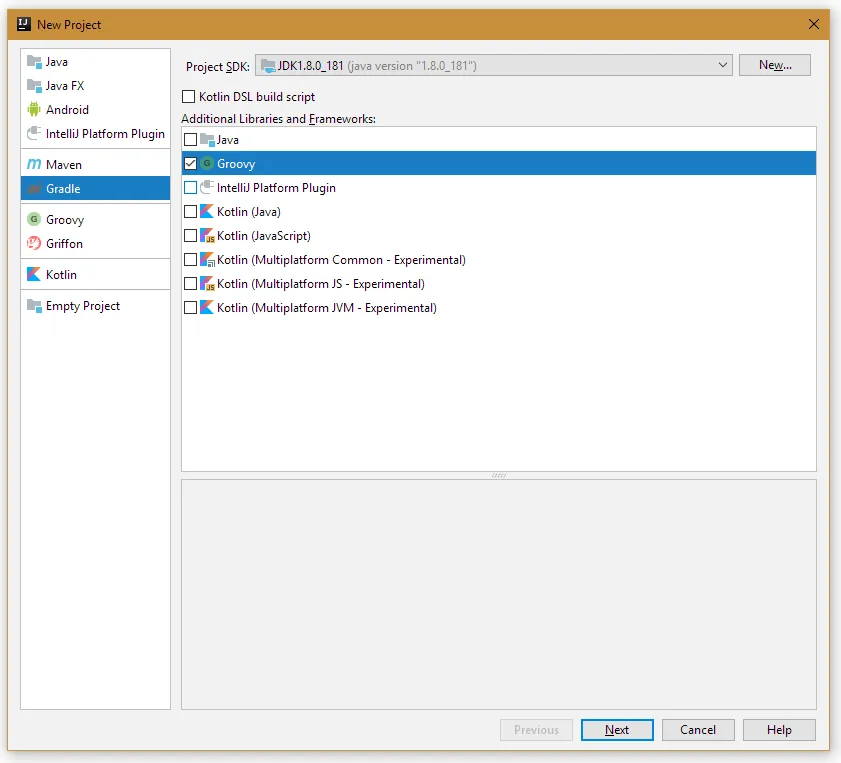Click 'Kotlin DSL build script' label text

coord(257,97)
